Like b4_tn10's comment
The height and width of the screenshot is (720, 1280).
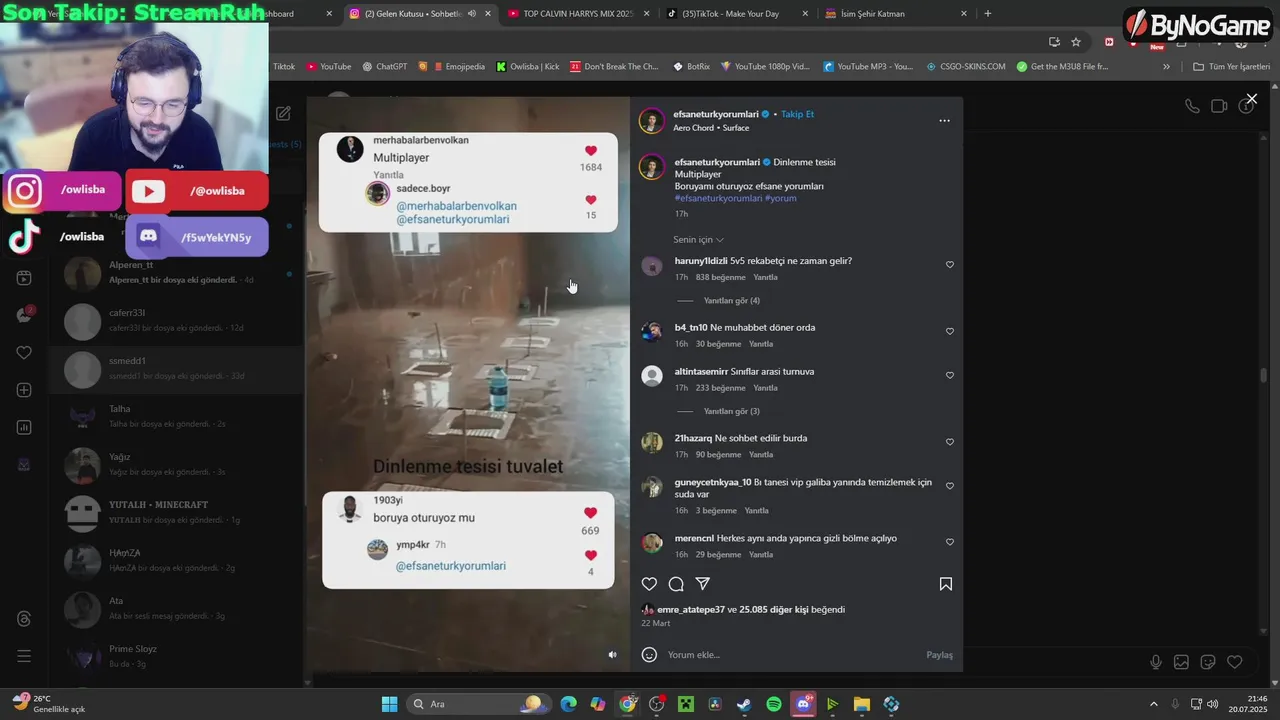pos(950,332)
